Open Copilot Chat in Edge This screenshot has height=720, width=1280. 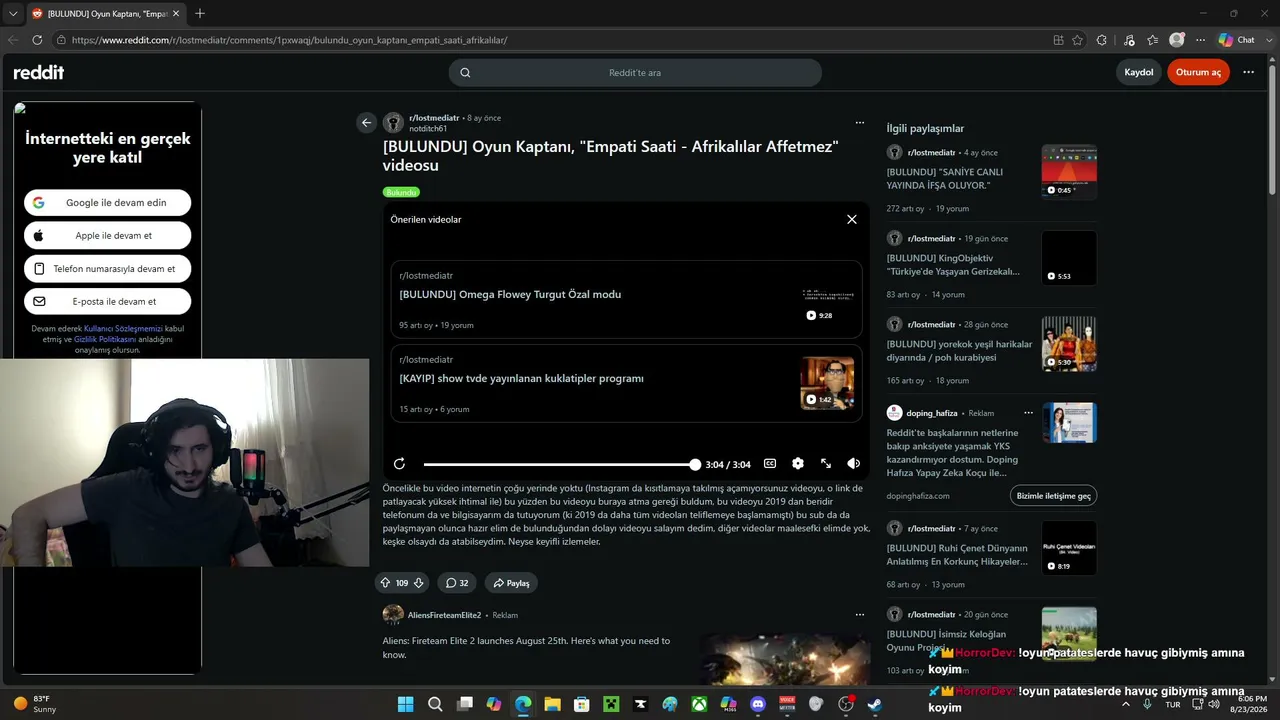(1238, 40)
